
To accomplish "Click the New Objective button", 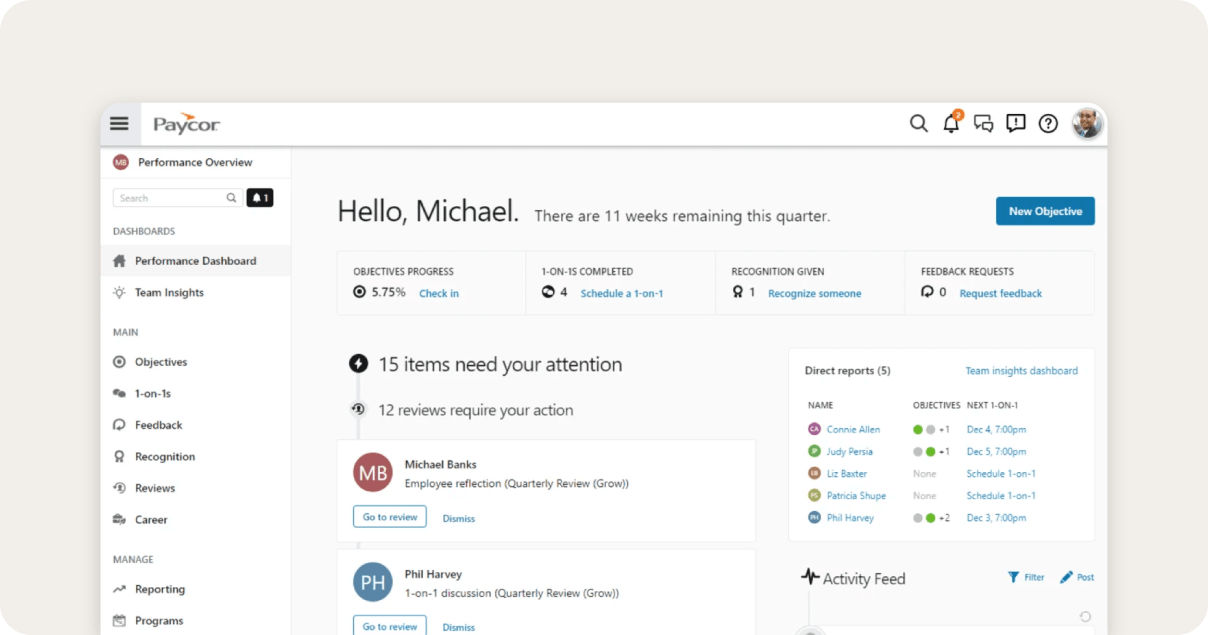I will (1045, 211).
